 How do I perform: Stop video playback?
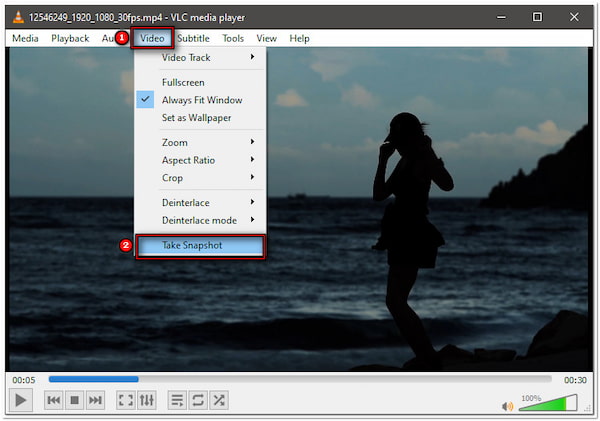(74, 400)
